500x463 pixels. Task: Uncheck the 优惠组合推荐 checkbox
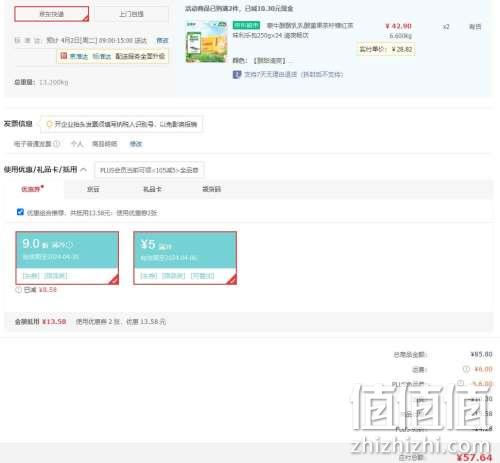coord(20,212)
